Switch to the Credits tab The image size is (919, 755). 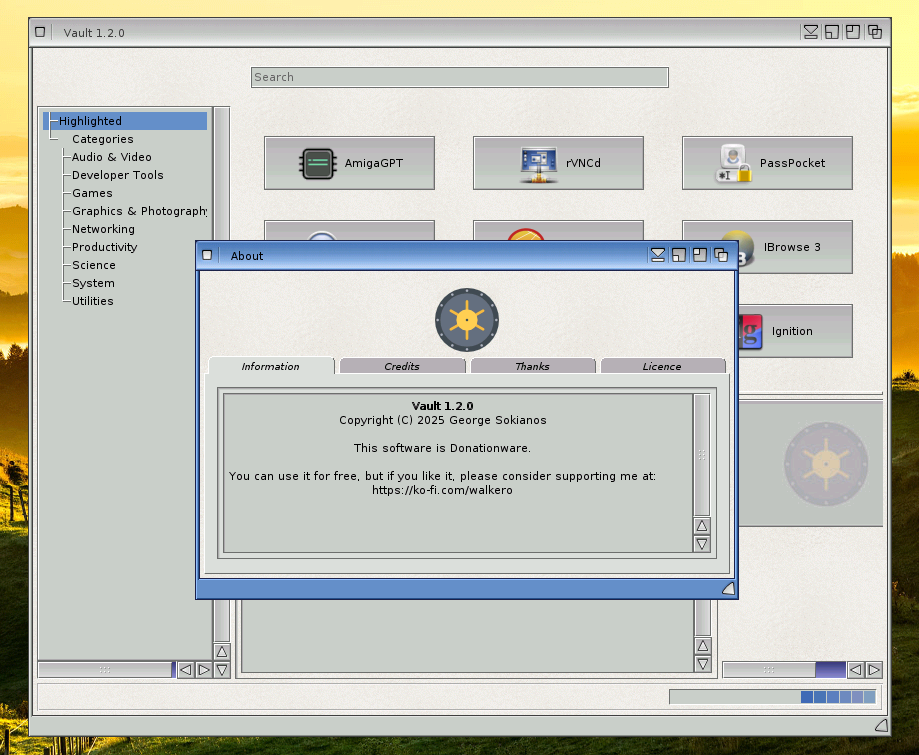pyautogui.click(x=402, y=367)
